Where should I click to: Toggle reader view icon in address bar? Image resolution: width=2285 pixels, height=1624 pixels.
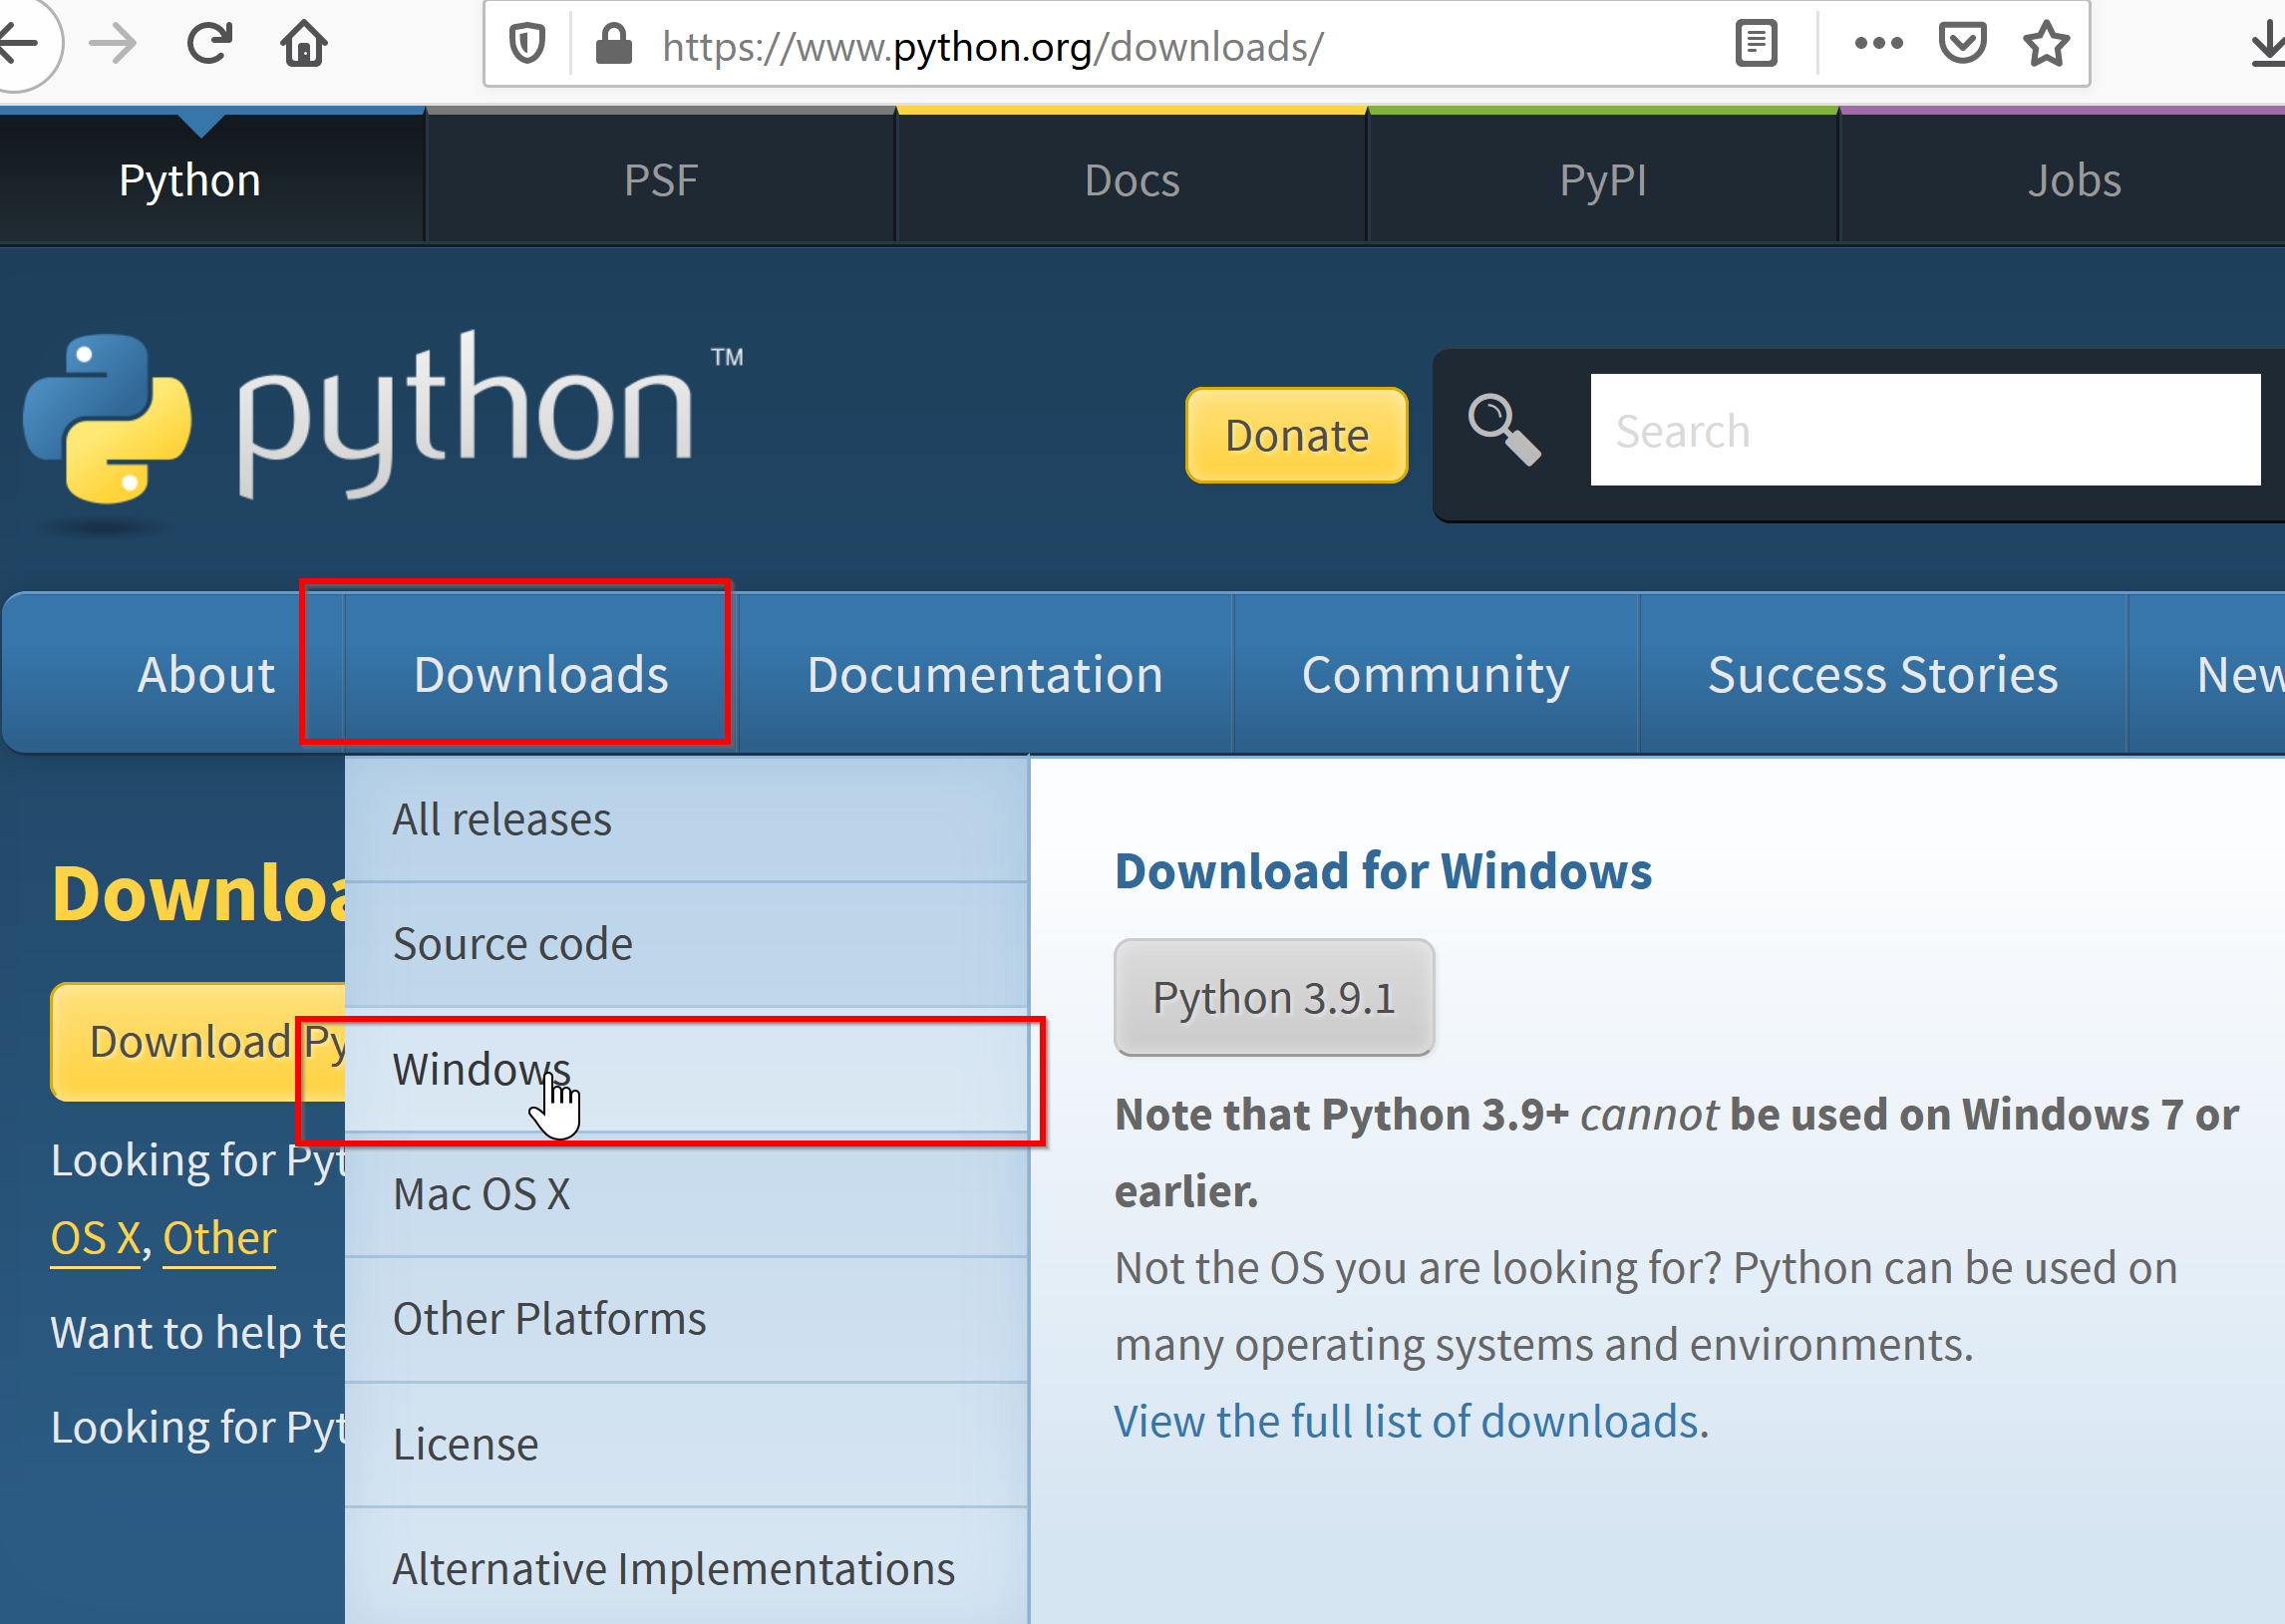[x=1756, y=44]
